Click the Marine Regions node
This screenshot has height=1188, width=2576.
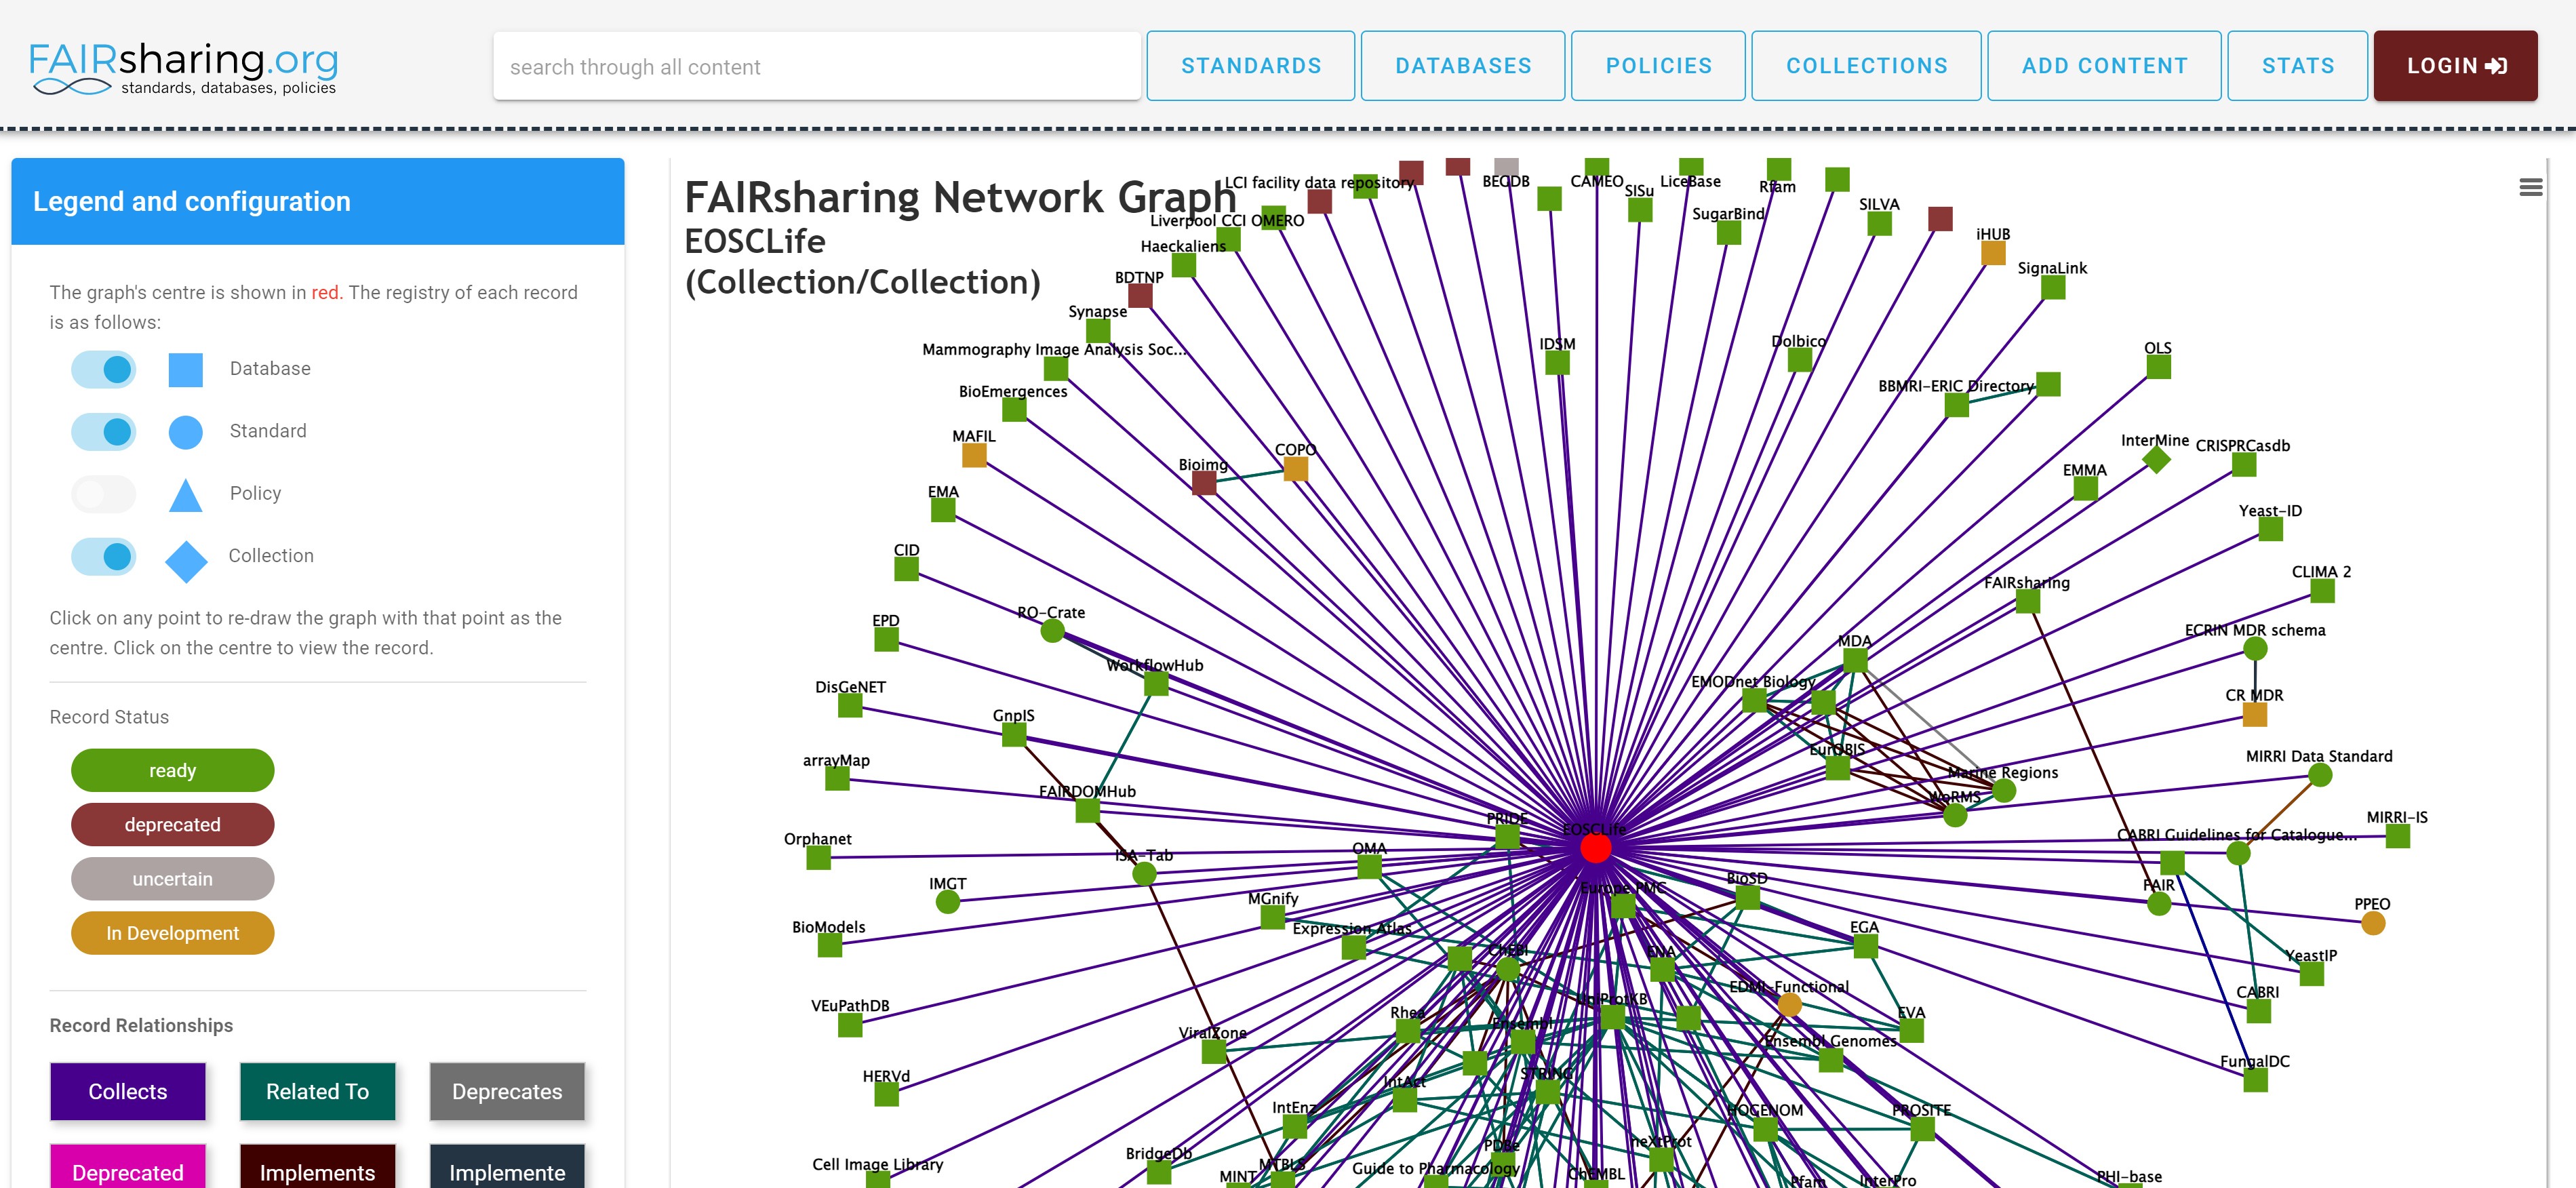2003,791
